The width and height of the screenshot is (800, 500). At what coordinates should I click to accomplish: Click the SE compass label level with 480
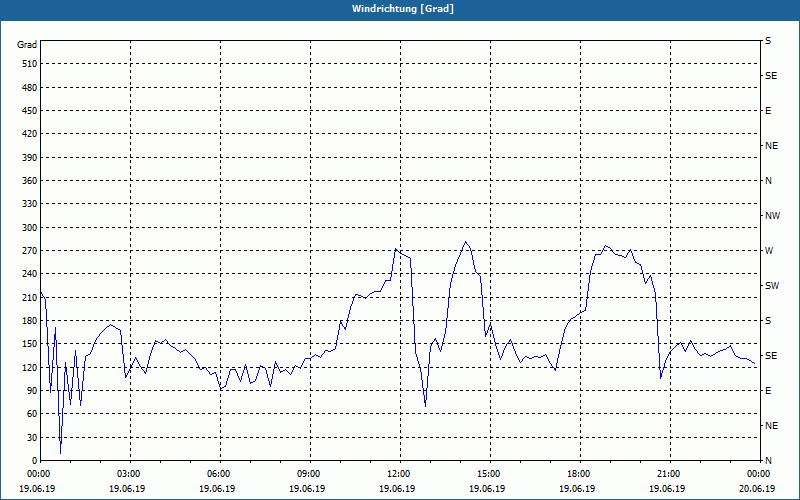click(771, 76)
